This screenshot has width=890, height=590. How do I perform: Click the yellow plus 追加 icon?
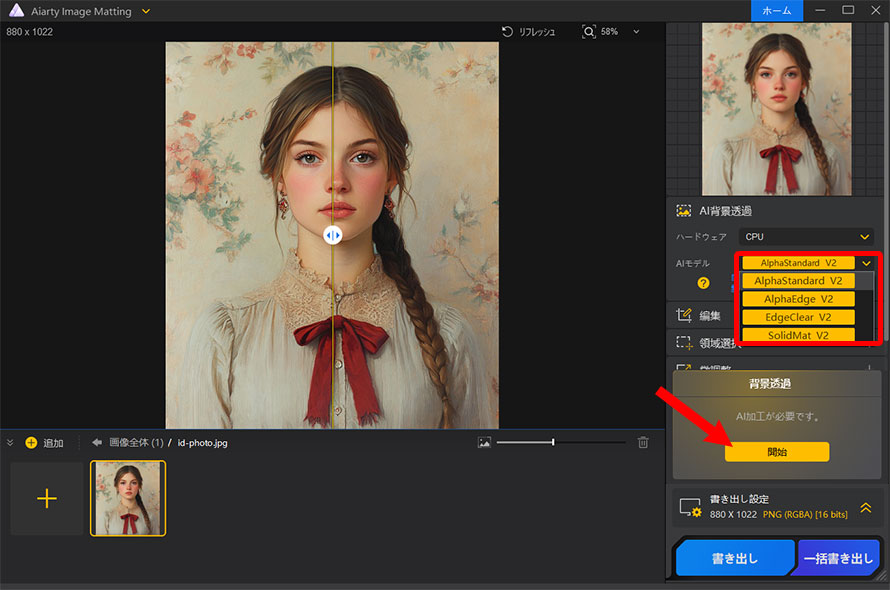coord(31,443)
